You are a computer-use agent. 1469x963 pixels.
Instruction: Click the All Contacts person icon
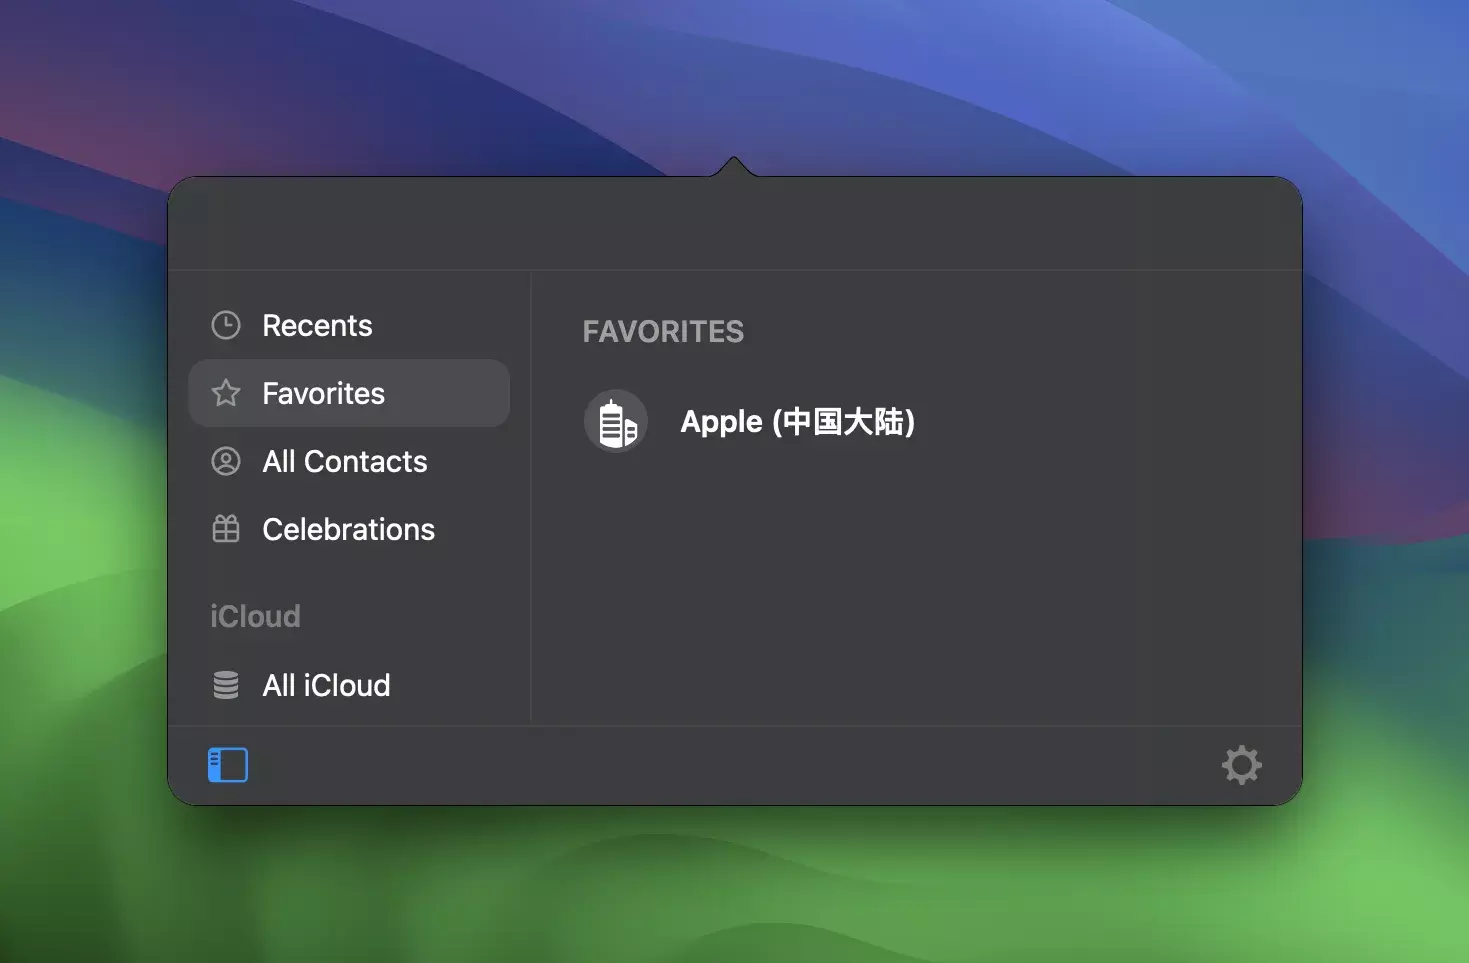(x=226, y=461)
